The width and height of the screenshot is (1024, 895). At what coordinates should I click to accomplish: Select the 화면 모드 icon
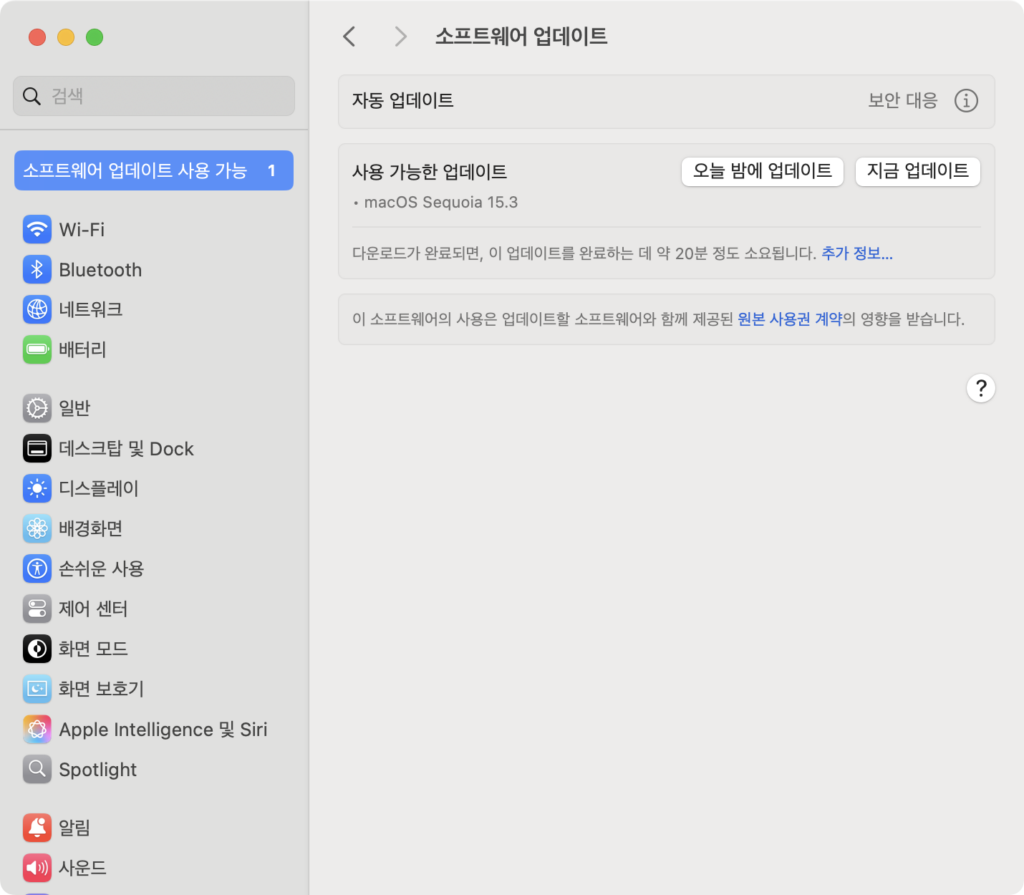[37, 649]
